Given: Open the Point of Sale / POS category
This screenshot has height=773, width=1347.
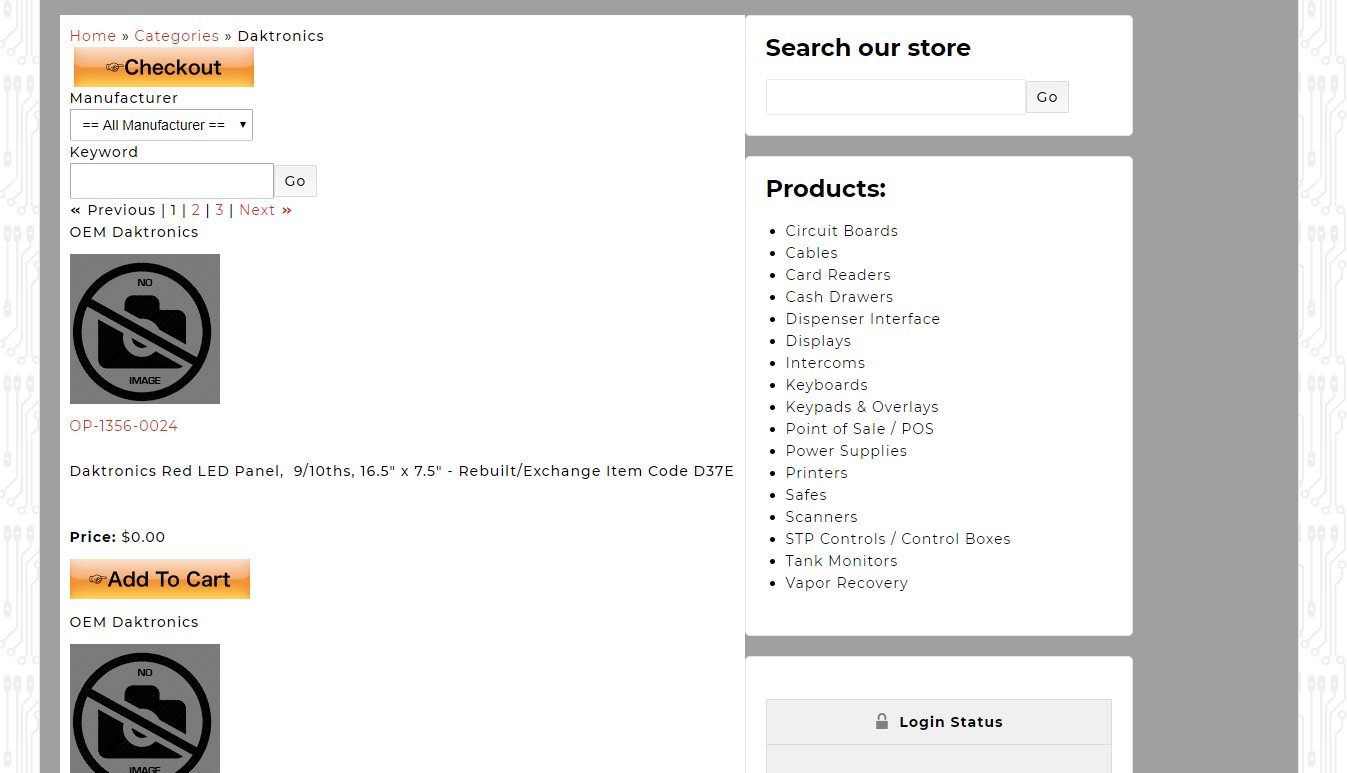Looking at the screenshot, I should (859, 429).
